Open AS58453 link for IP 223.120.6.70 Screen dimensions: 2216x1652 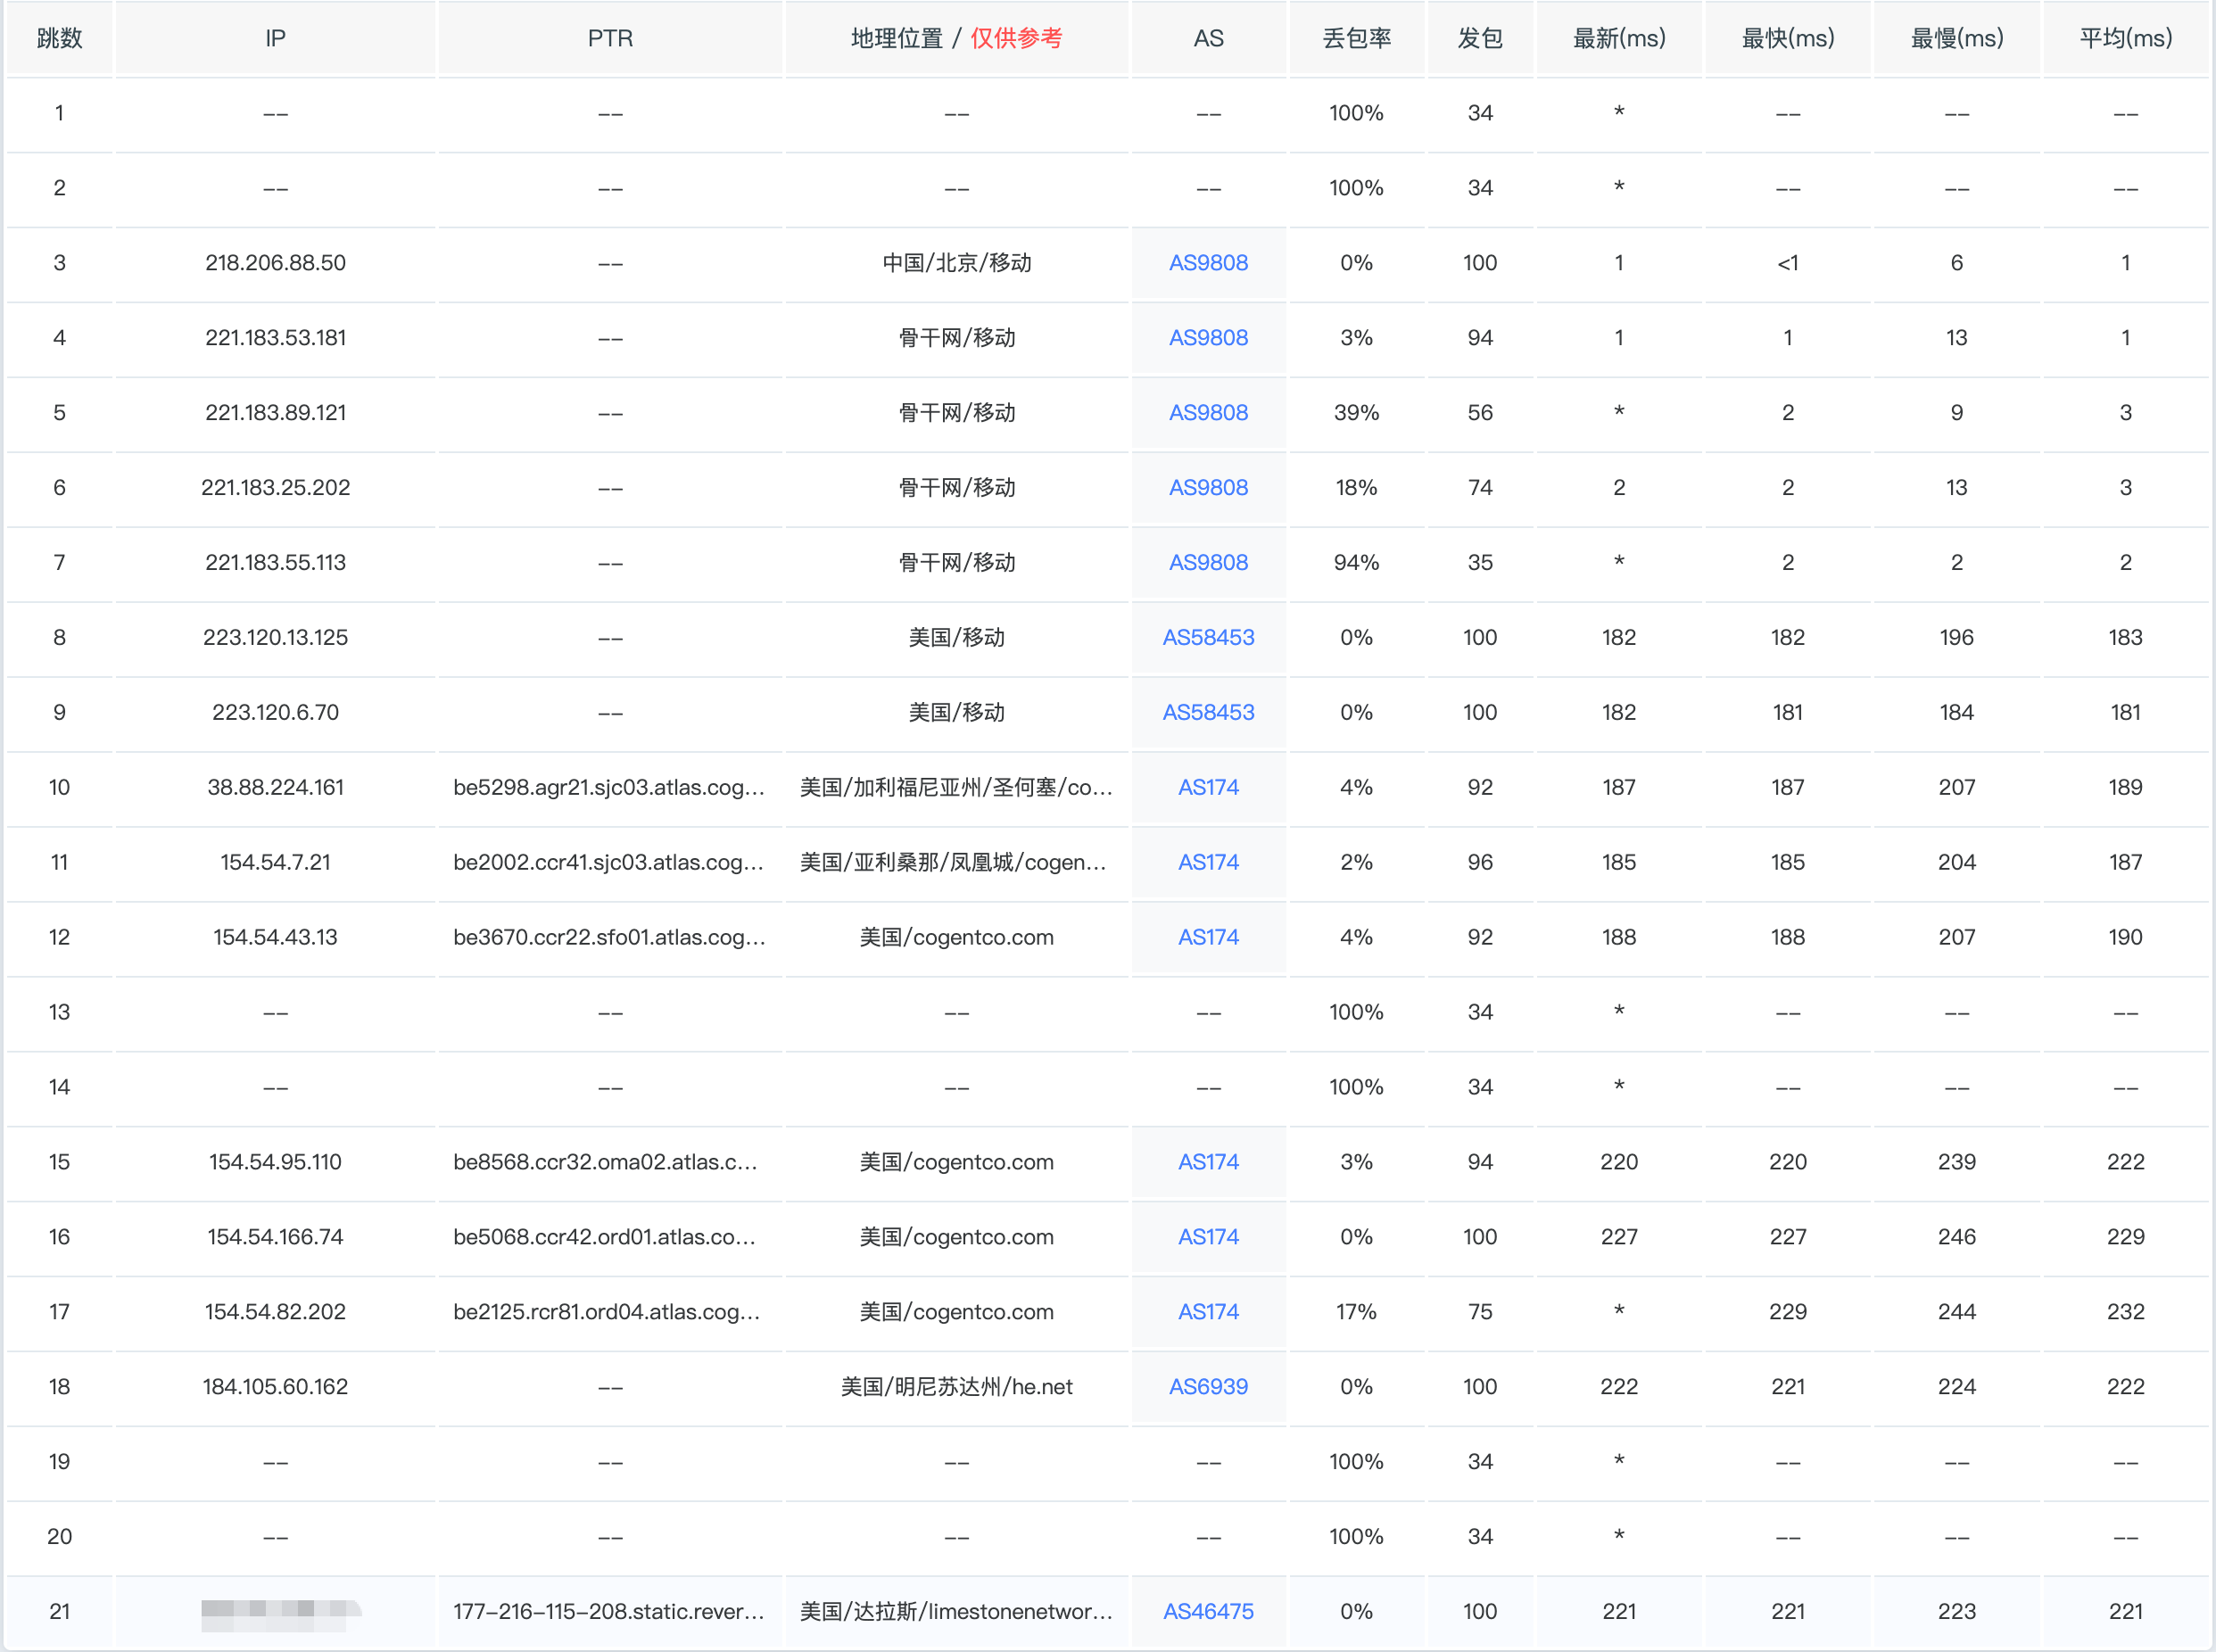point(1208,713)
